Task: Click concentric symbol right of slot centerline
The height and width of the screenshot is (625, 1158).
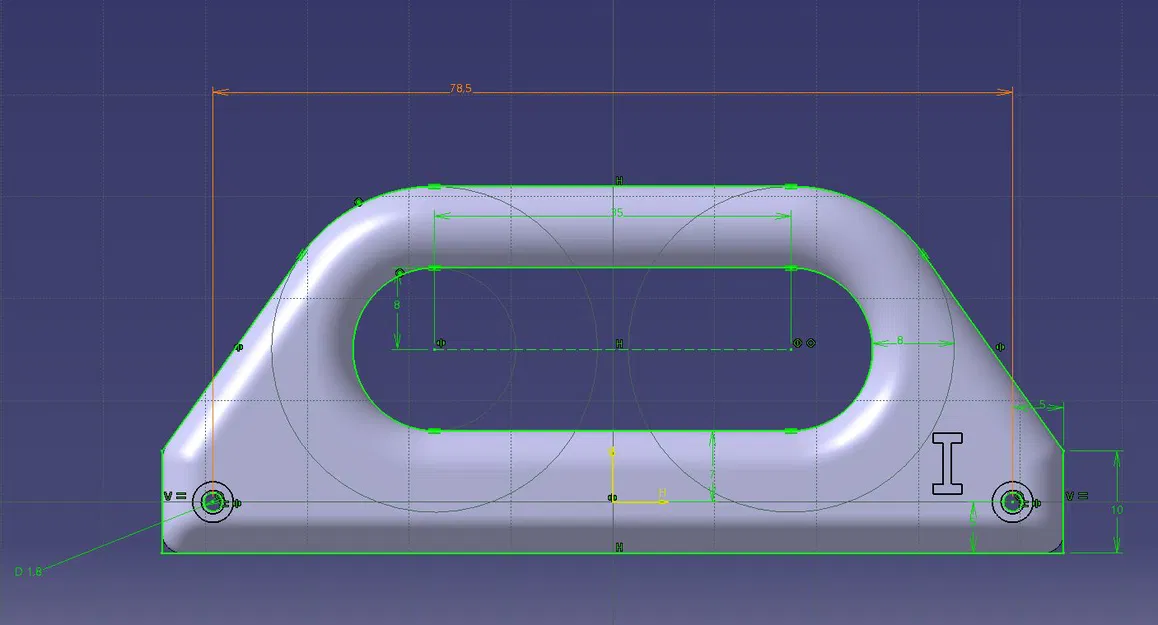Action: click(811, 343)
